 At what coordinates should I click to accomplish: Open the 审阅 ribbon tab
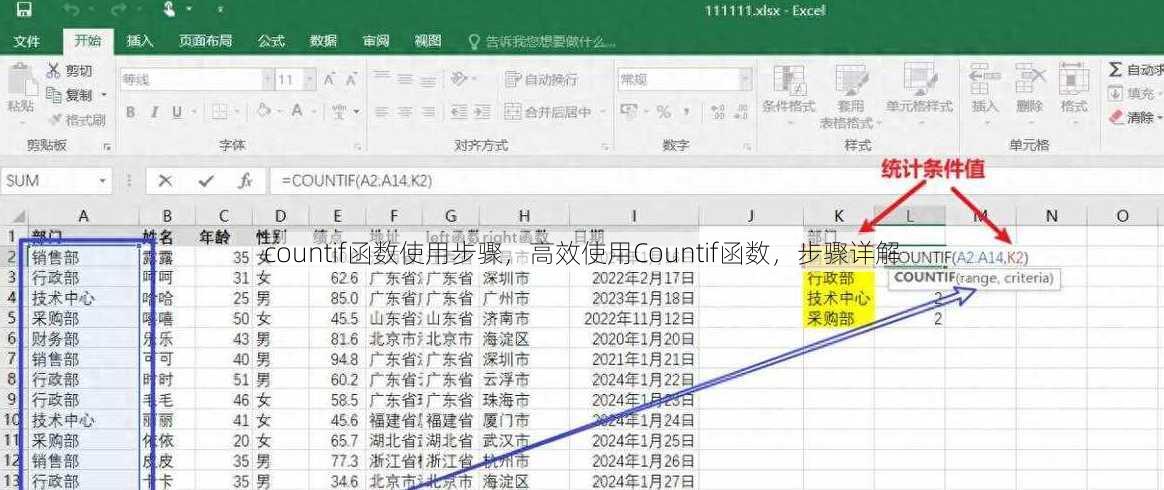tap(376, 41)
